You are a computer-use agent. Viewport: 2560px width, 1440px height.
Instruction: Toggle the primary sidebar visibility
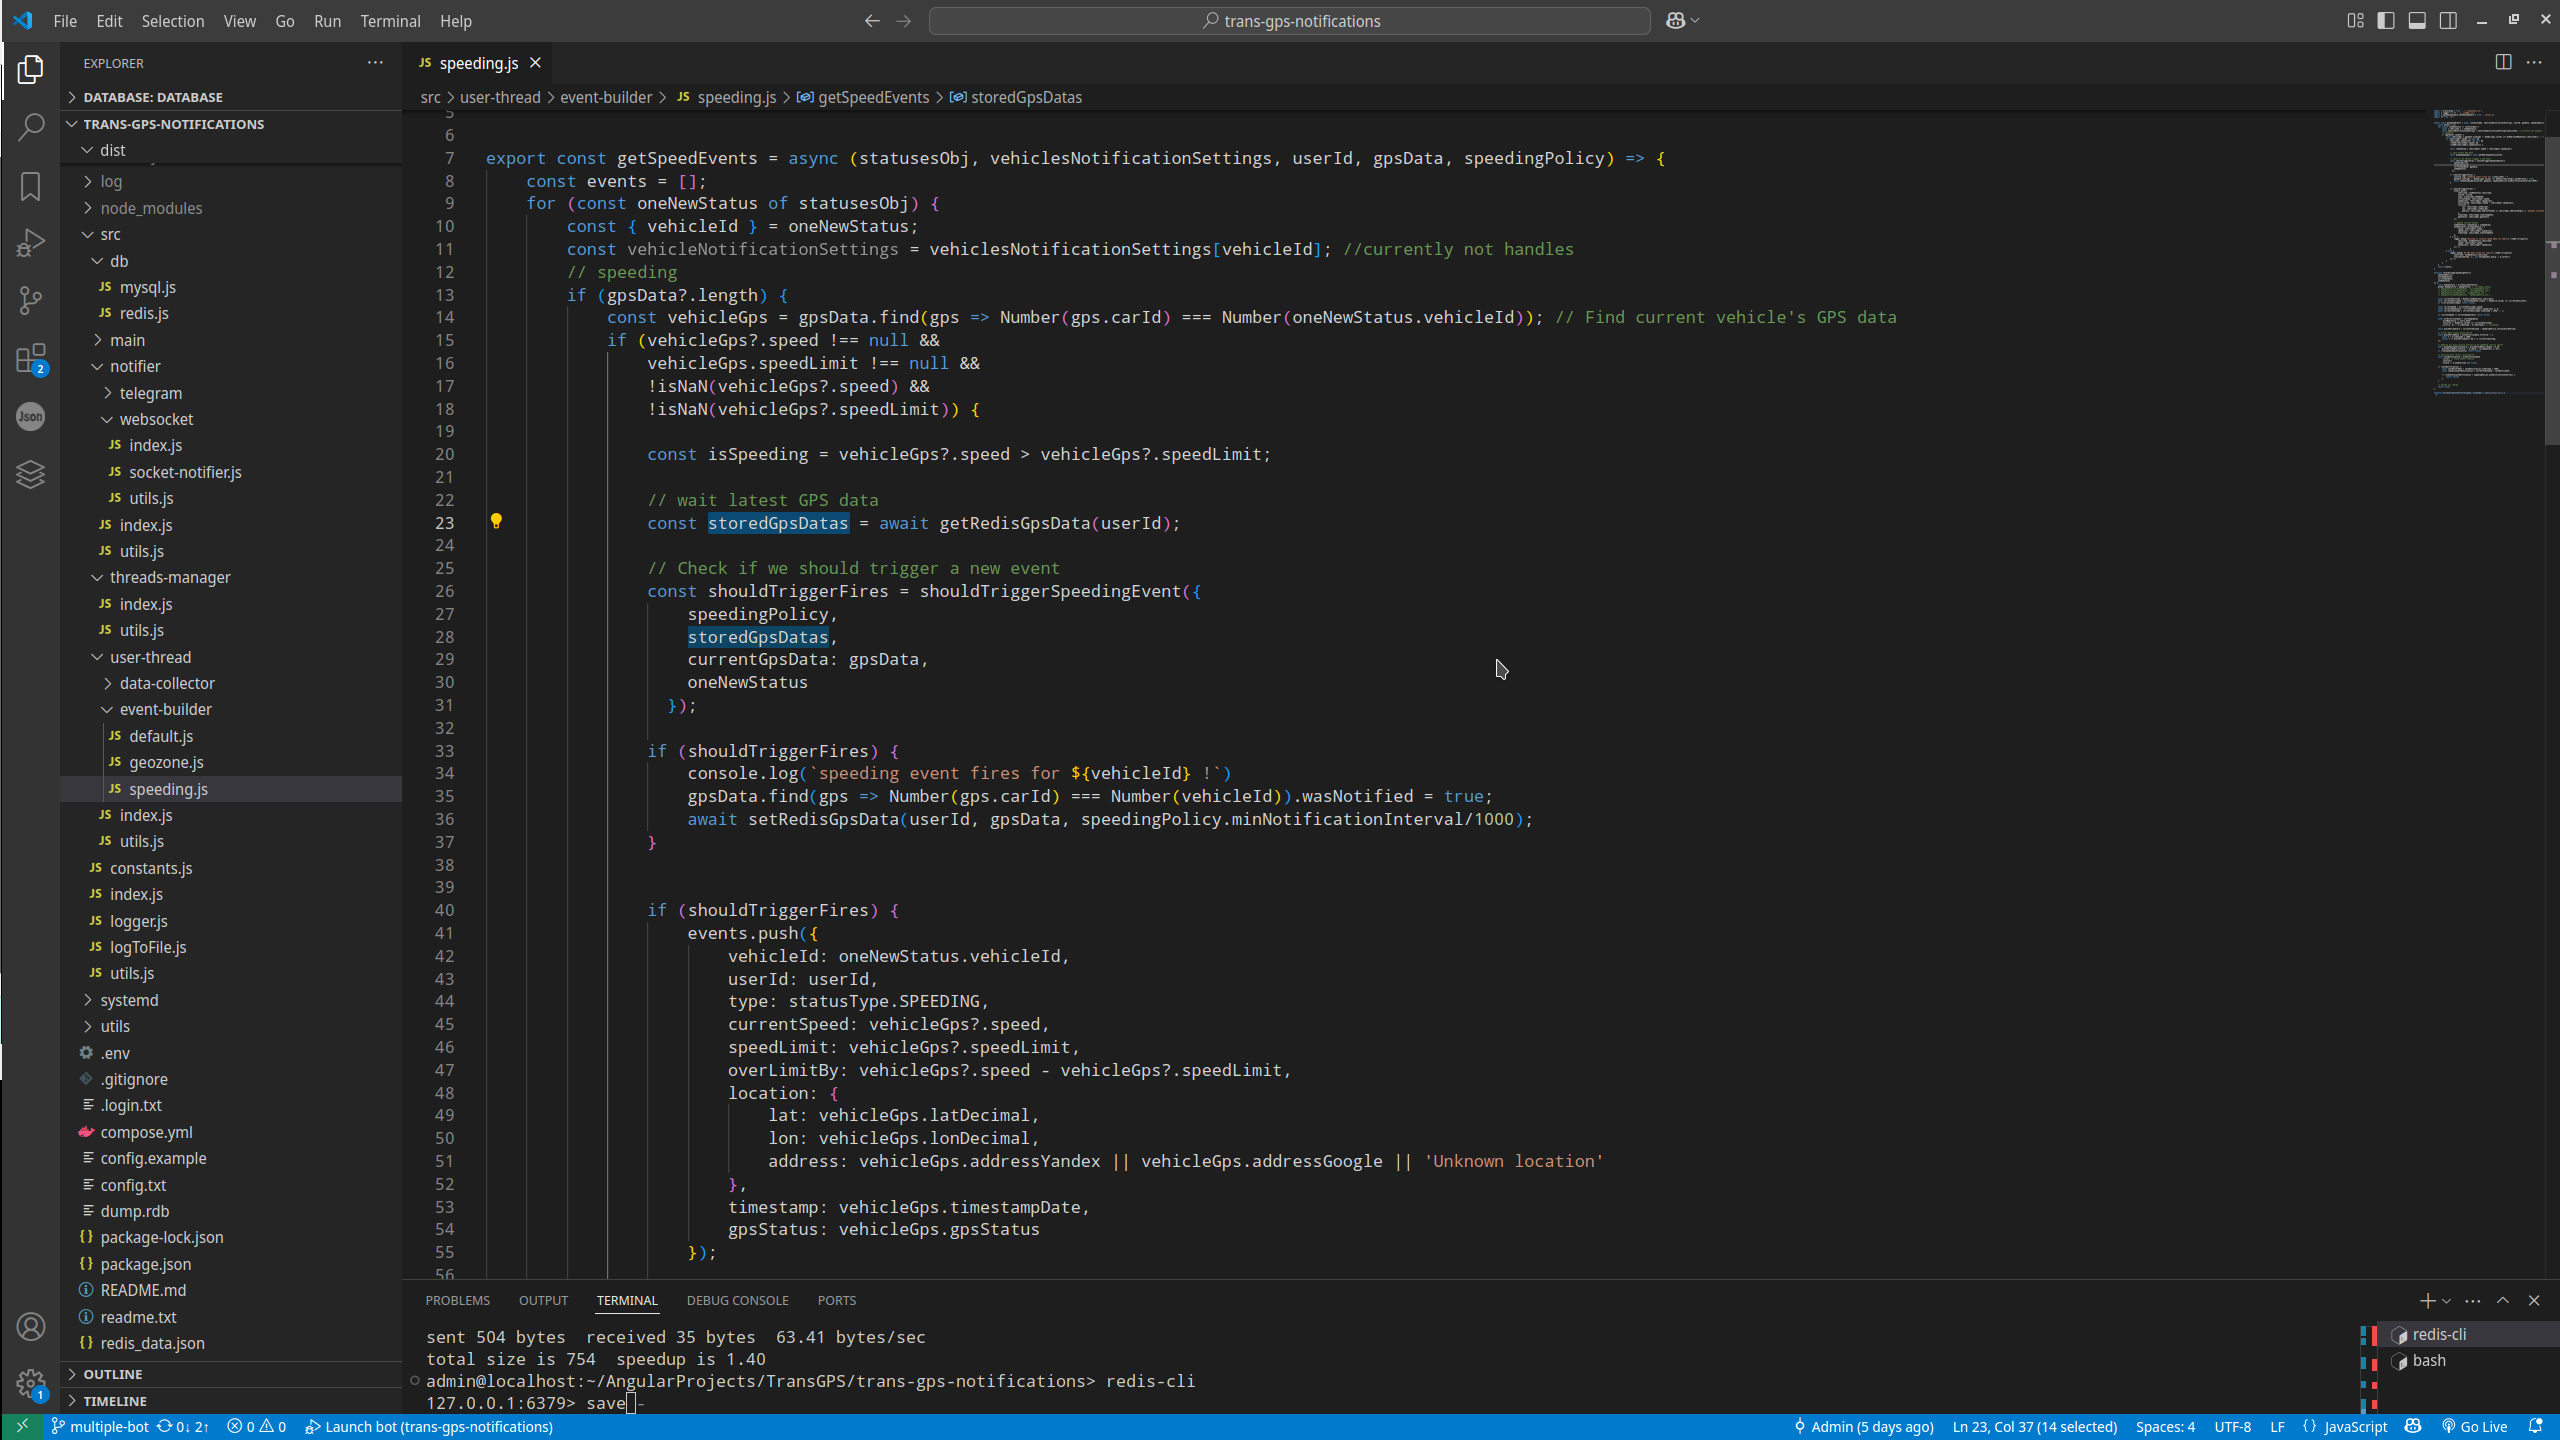(2386, 21)
